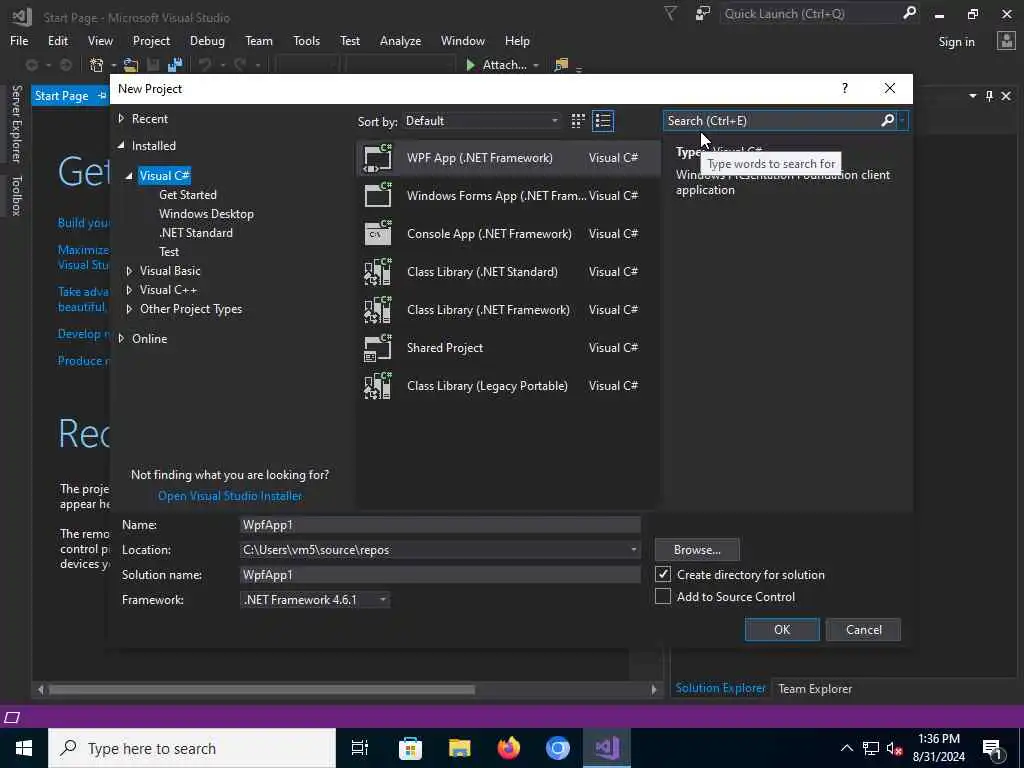Open Microsoft Store from the taskbar

point(410,748)
